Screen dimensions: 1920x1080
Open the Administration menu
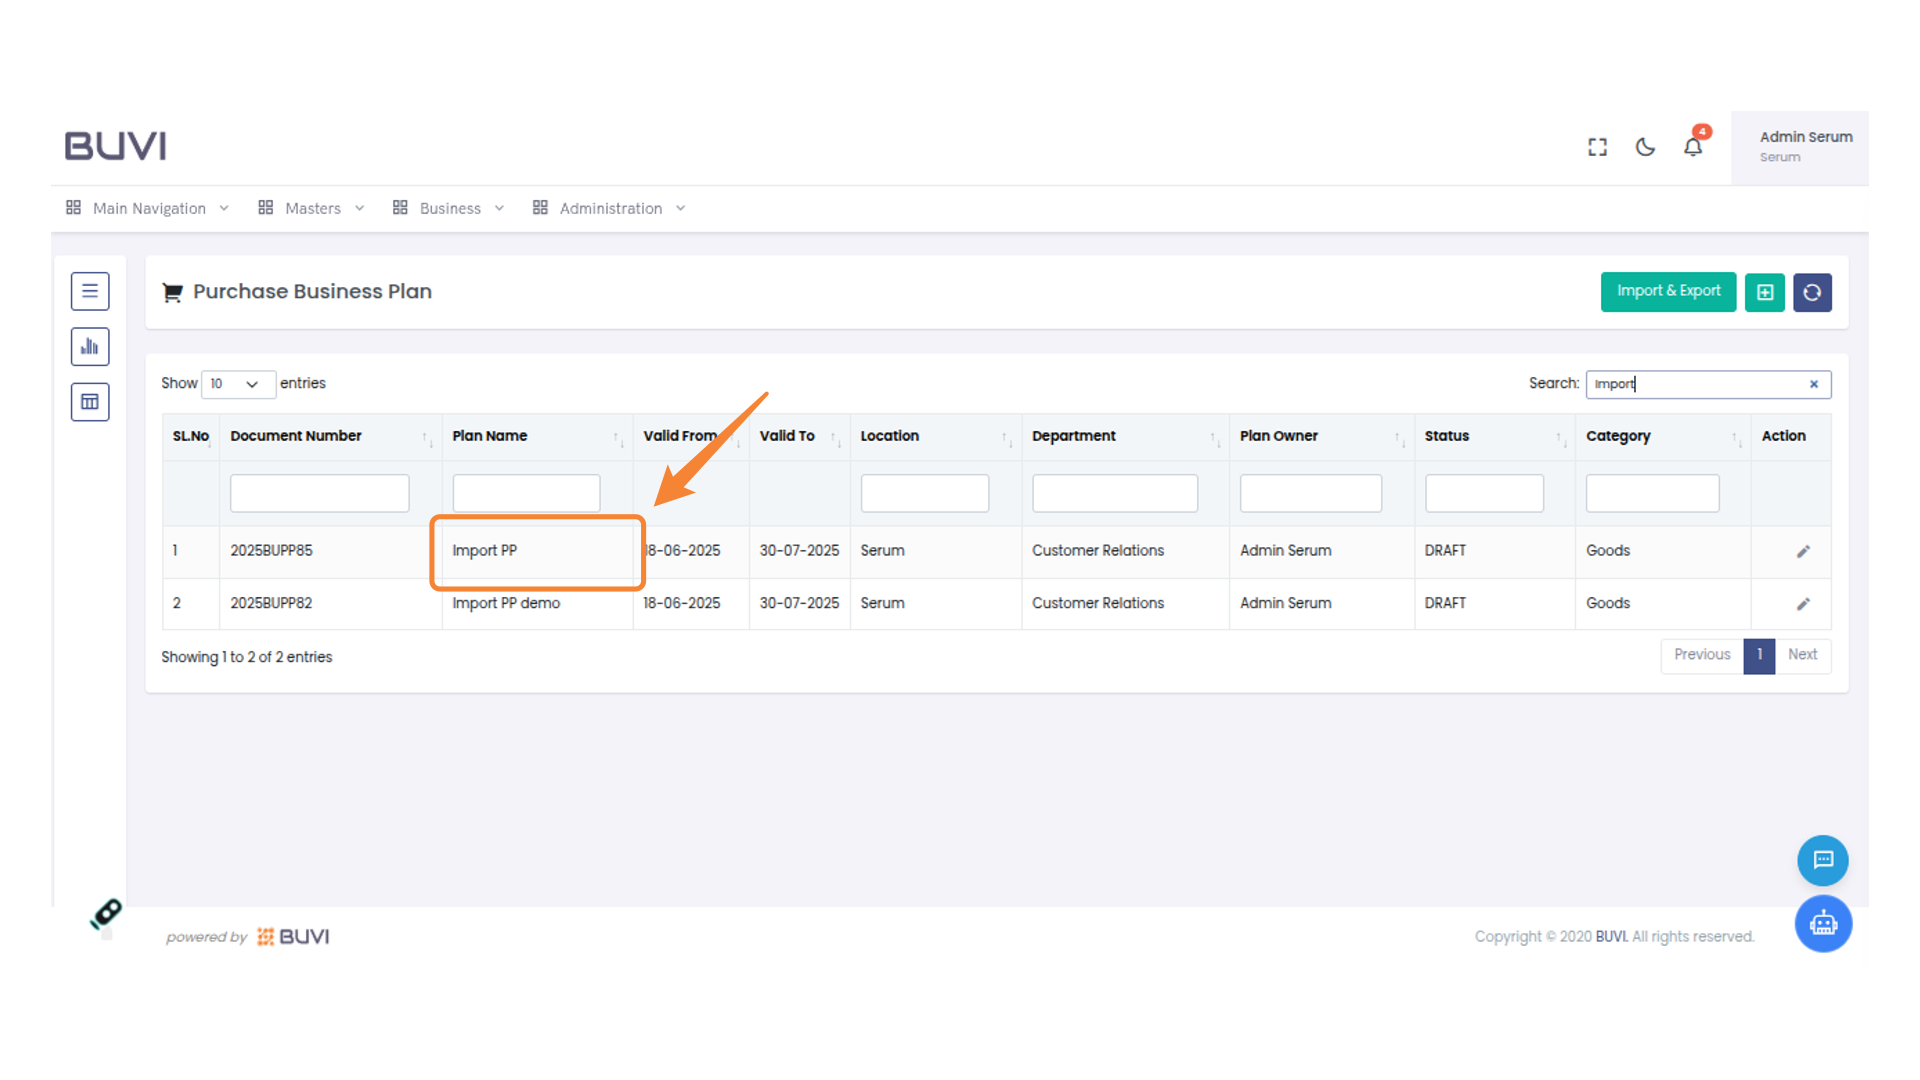[x=609, y=208]
